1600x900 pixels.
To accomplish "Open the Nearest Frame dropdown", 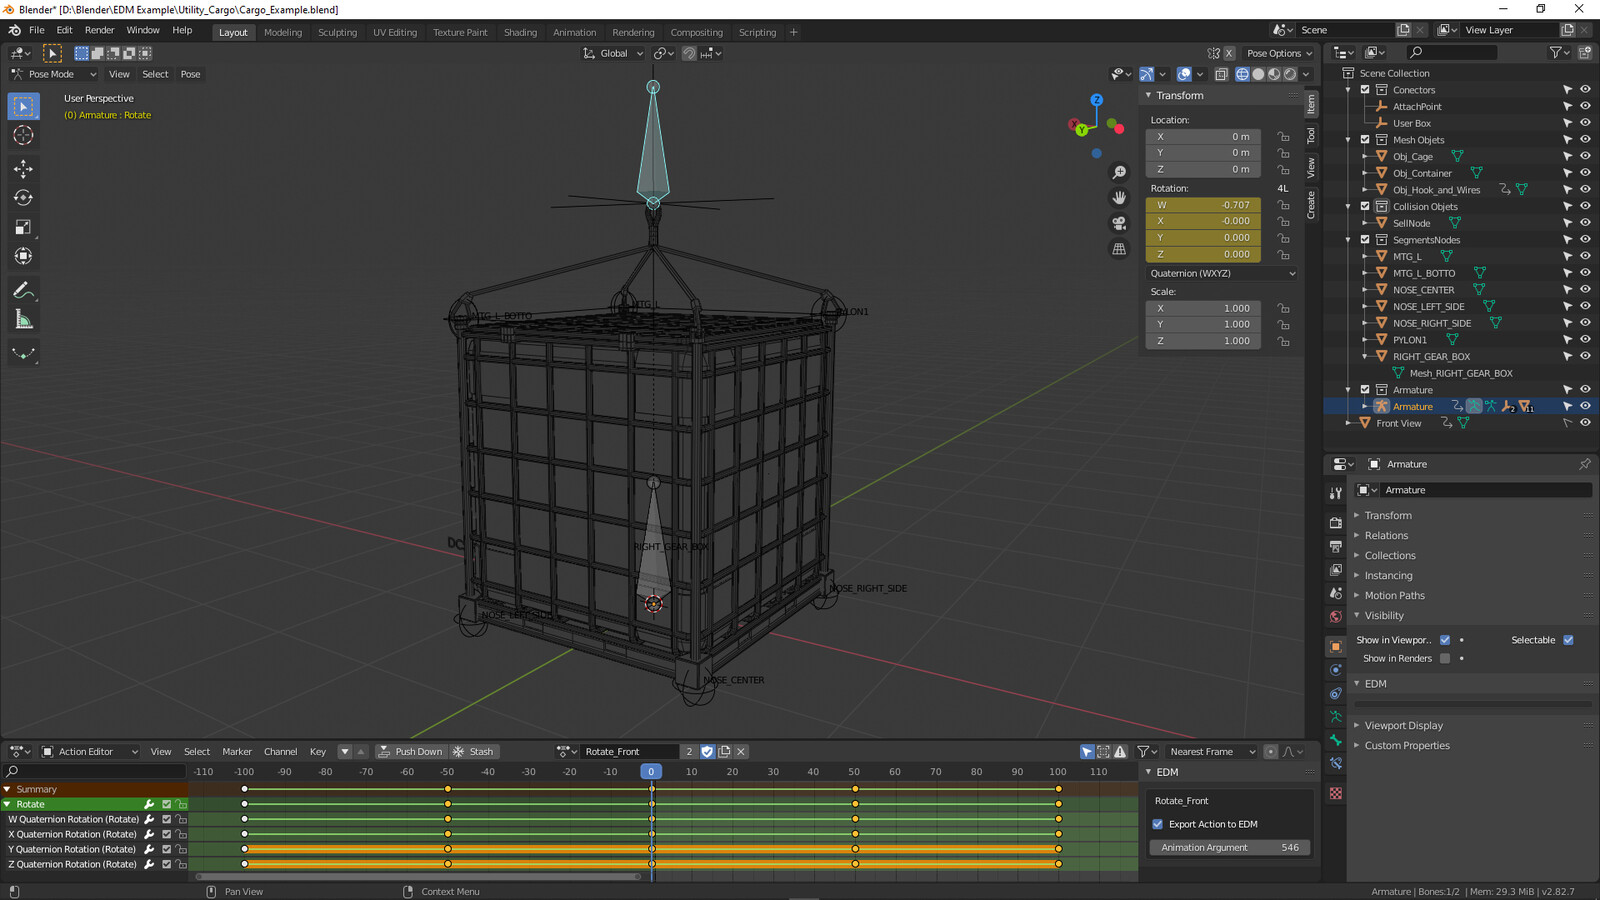I will pyautogui.click(x=1211, y=751).
